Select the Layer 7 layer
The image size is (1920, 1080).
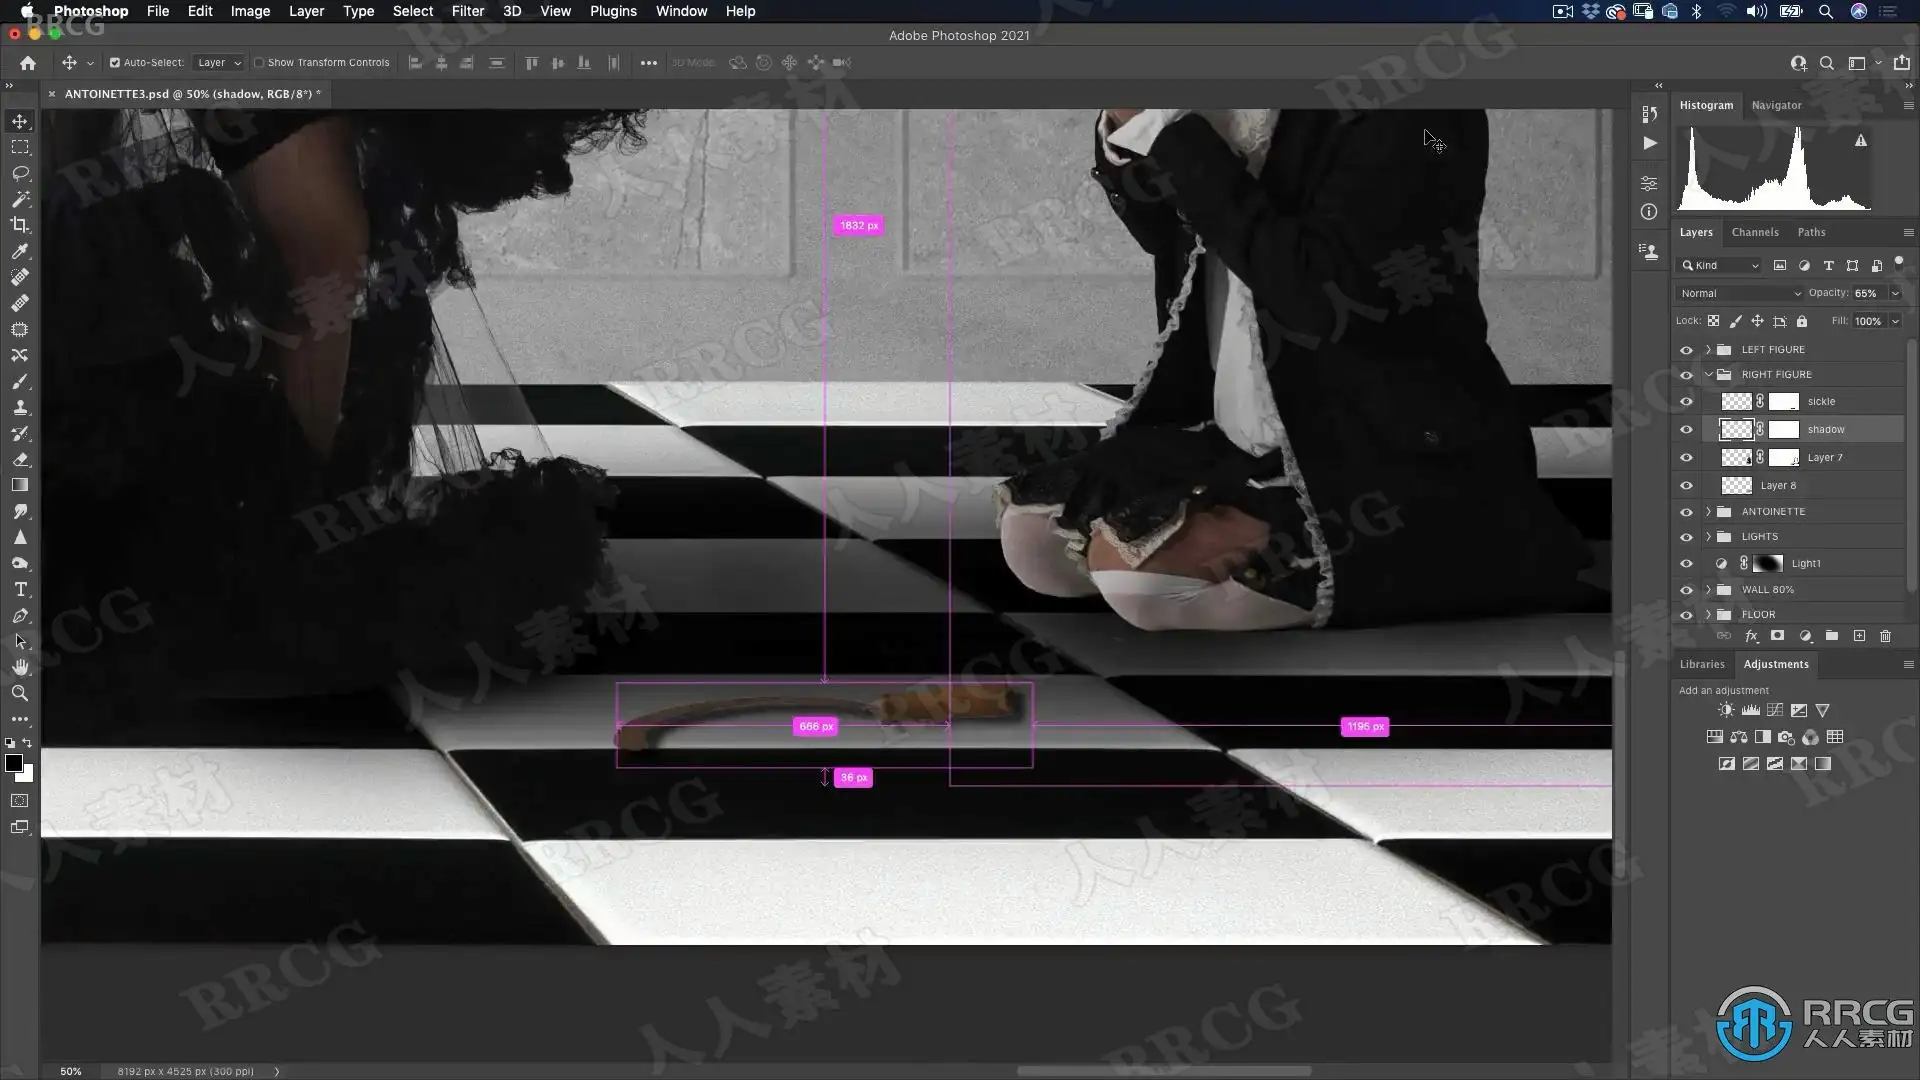point(1825,457)
